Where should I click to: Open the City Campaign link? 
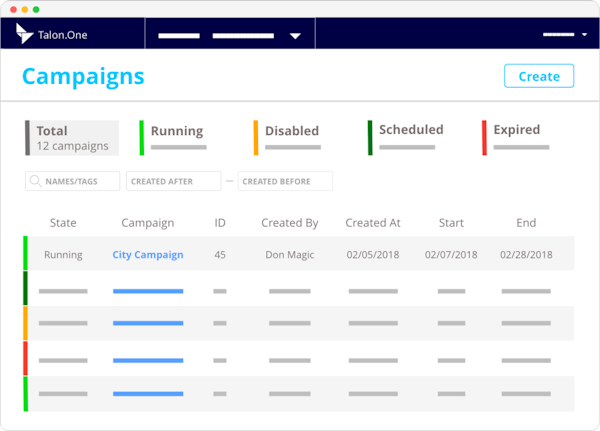[x=148, y=255]
